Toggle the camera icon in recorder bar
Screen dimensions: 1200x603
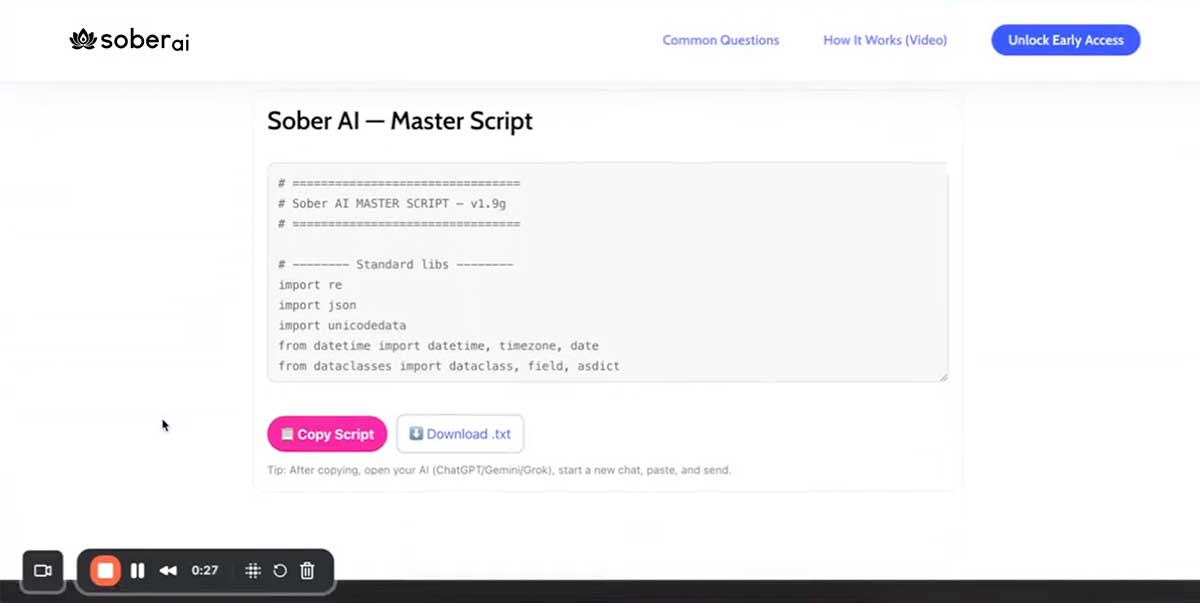(x=42, y=570)
